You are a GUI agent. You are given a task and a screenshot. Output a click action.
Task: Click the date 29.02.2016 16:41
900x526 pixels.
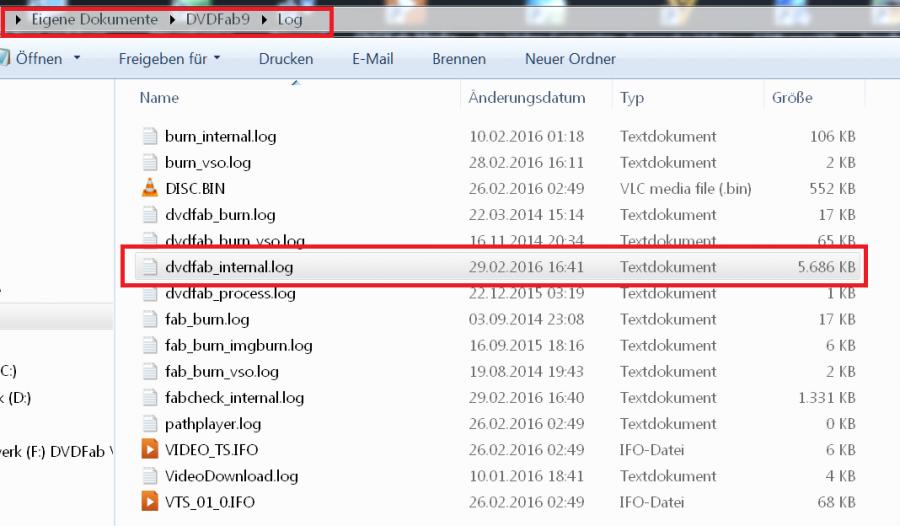526,267
